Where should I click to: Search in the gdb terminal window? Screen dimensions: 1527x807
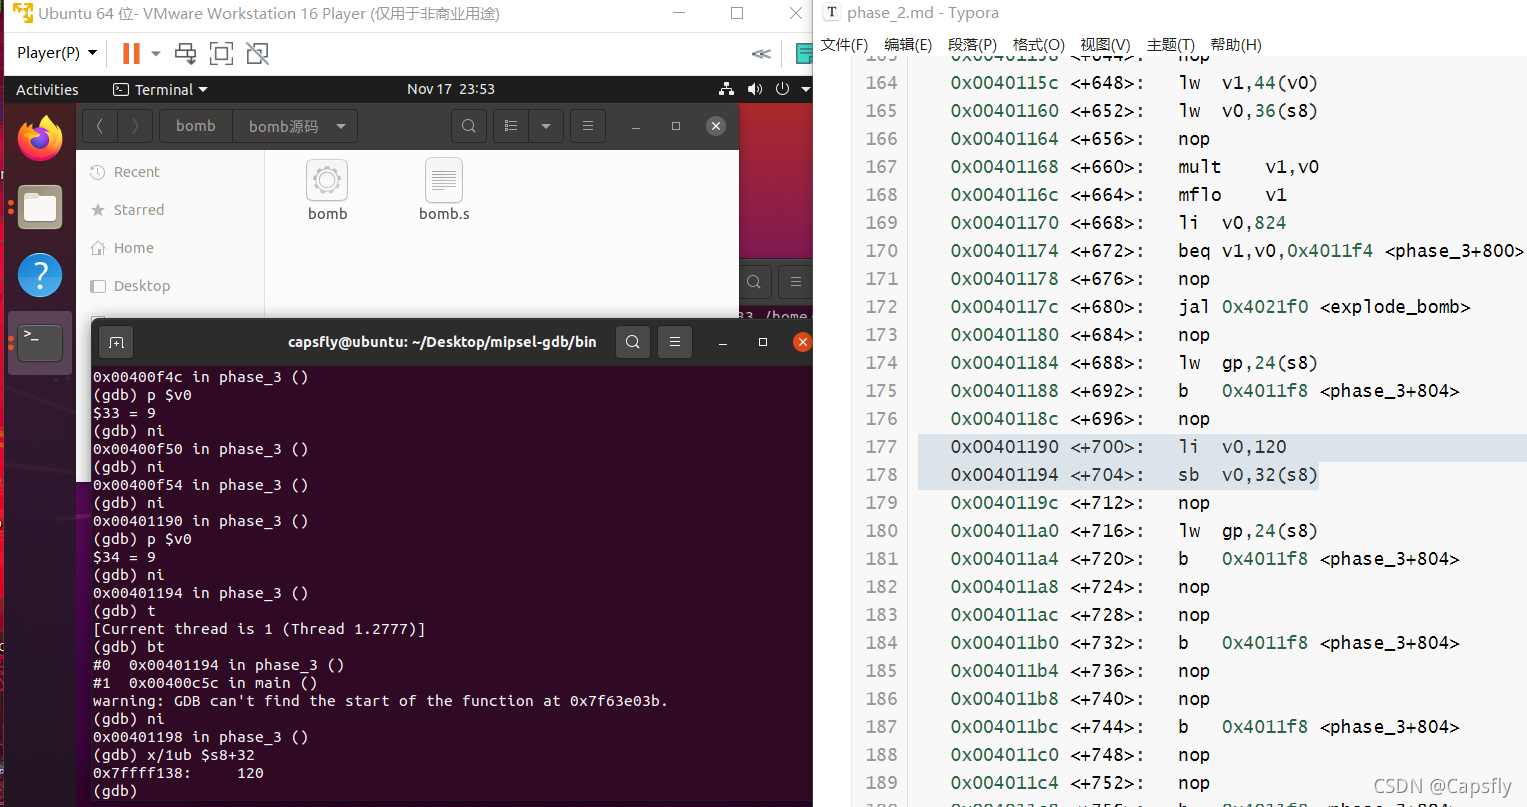point(633,342)
